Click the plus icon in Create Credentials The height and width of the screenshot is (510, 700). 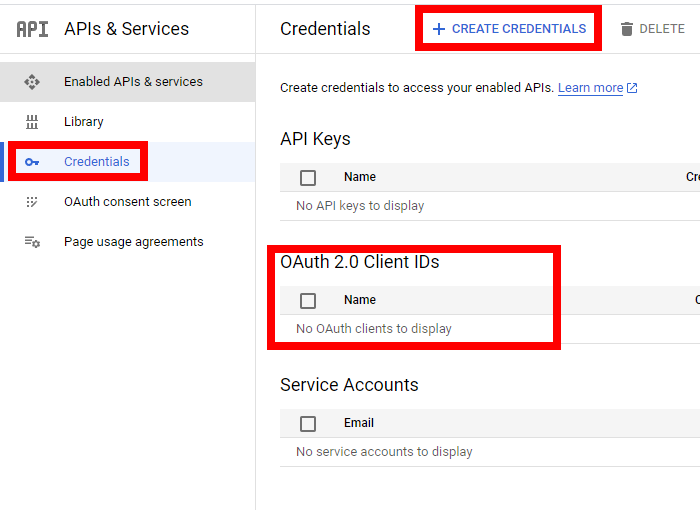pos(438,29)
